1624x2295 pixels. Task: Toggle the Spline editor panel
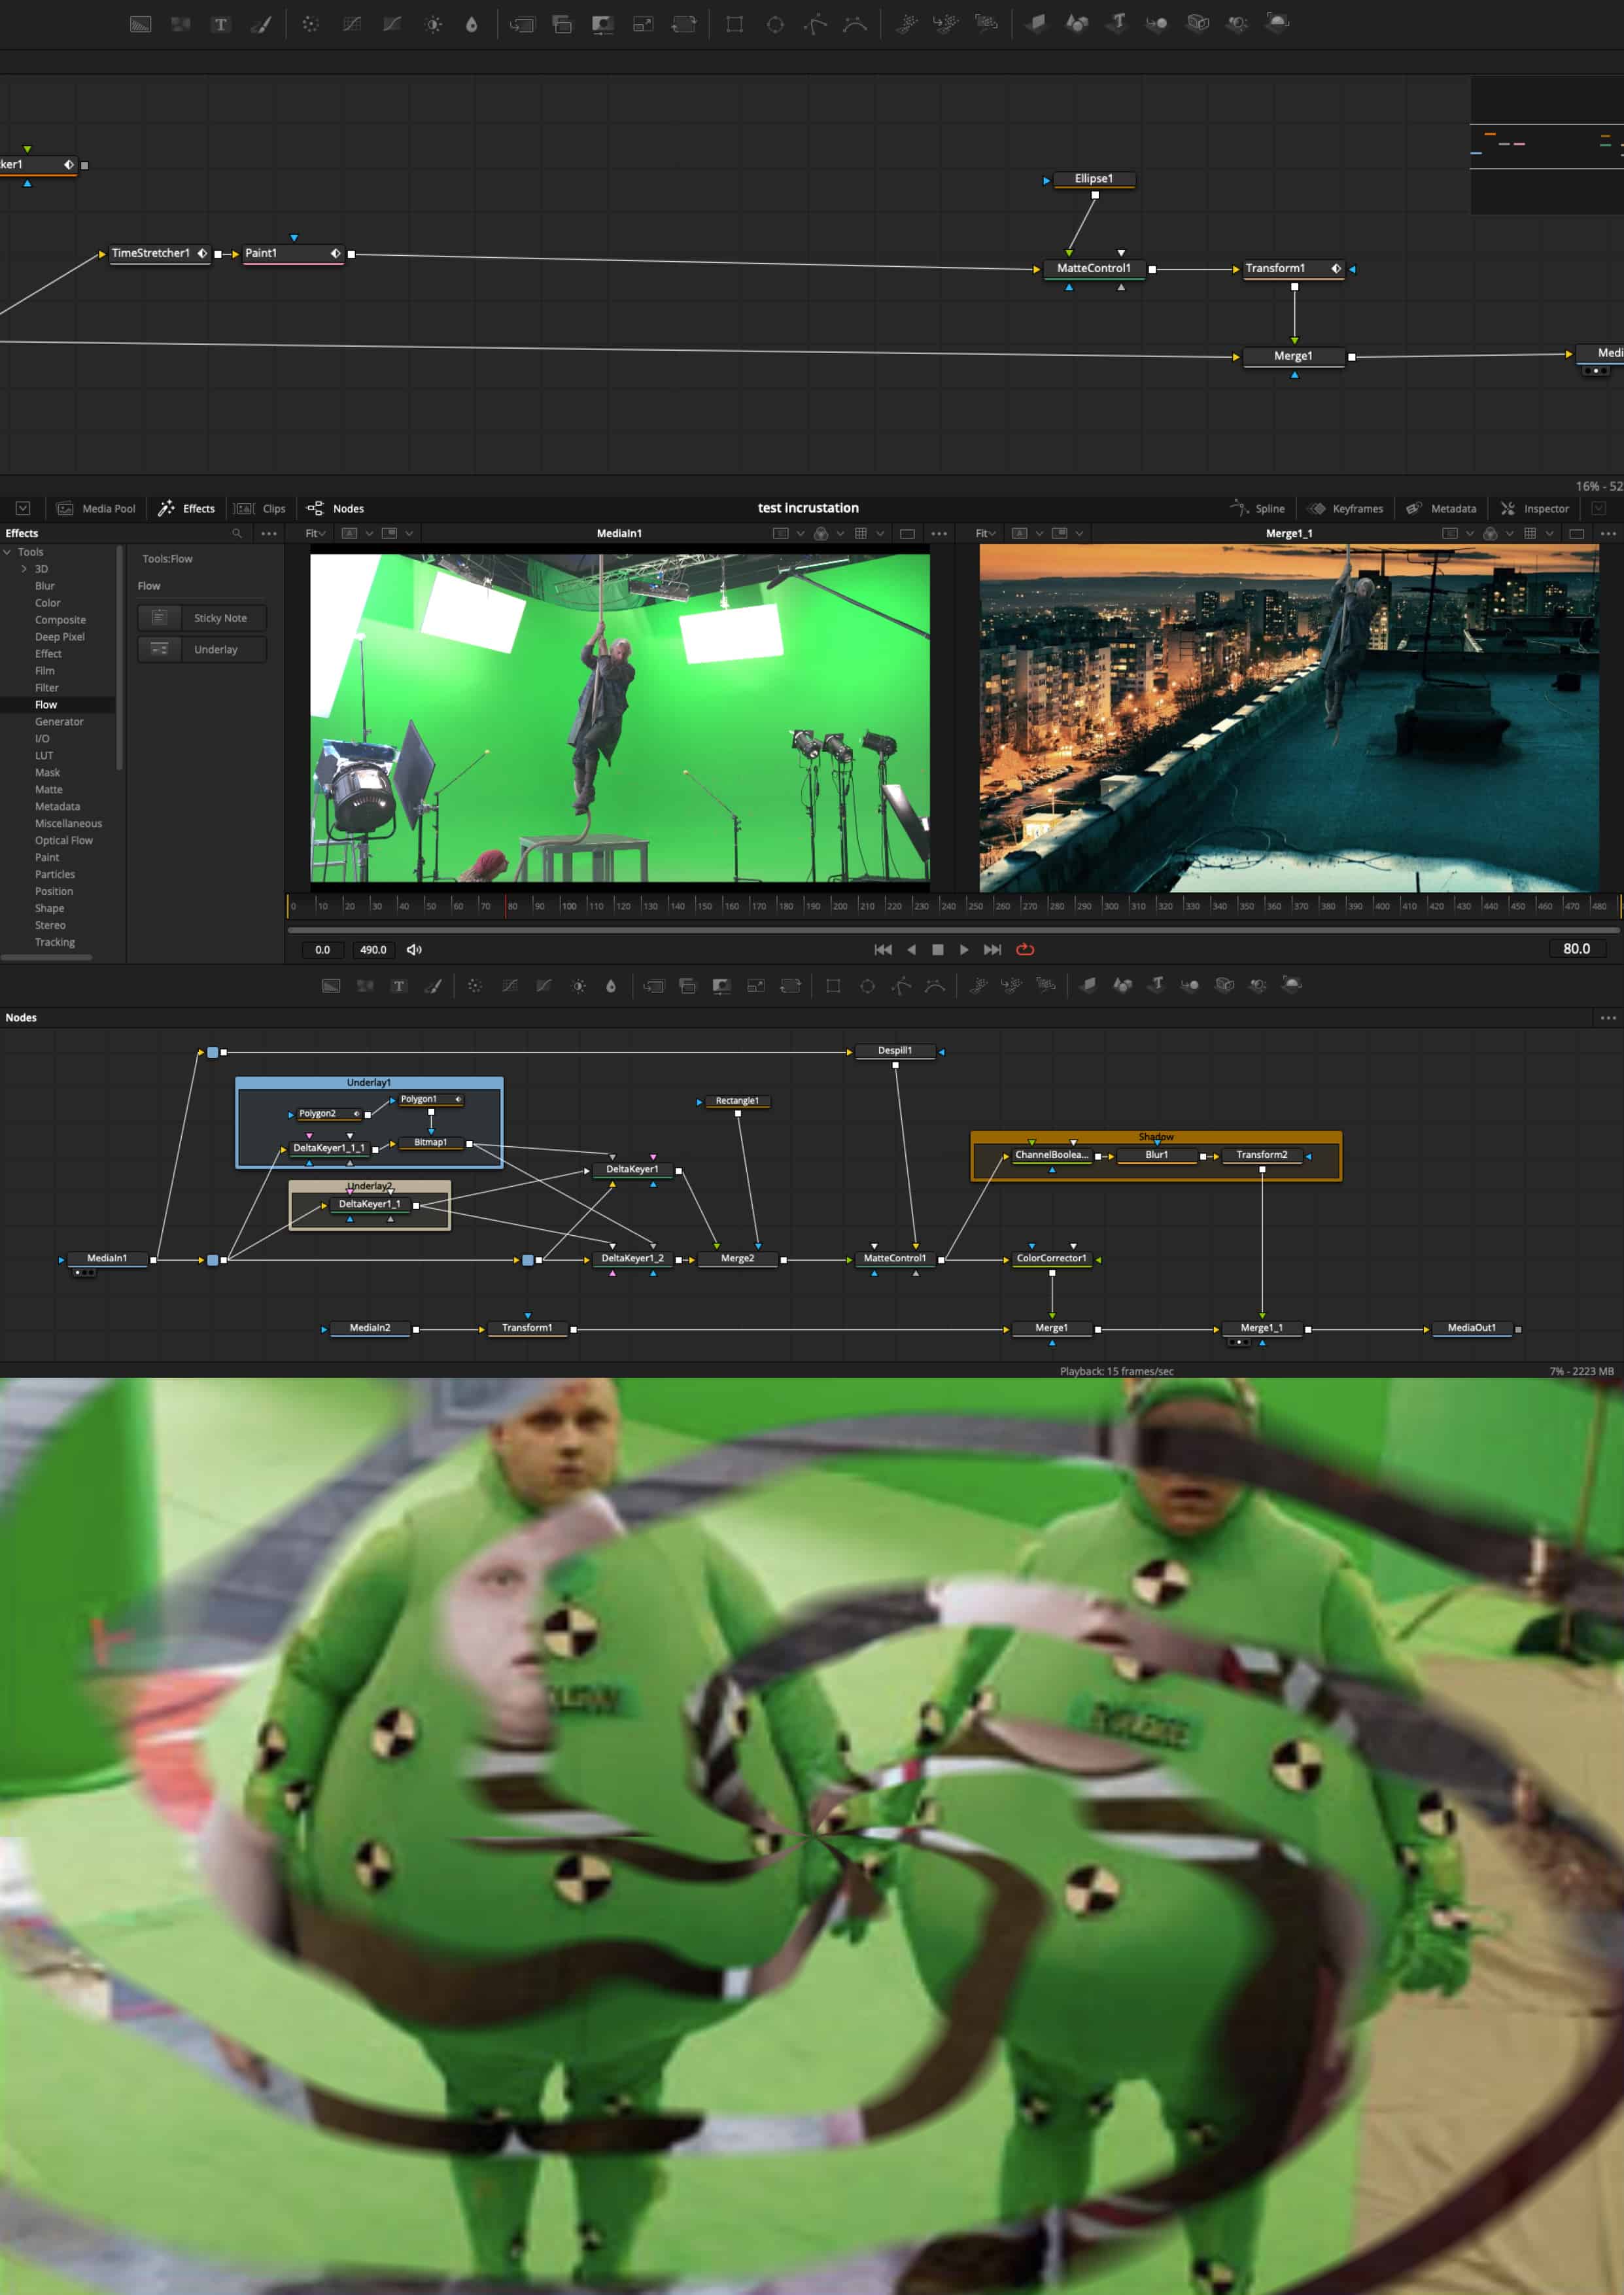pos(1258,508)
